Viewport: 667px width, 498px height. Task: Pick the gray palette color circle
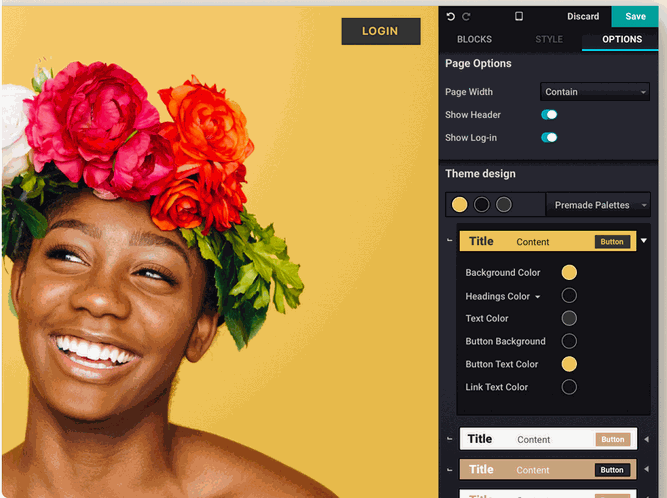click(504, 205)
